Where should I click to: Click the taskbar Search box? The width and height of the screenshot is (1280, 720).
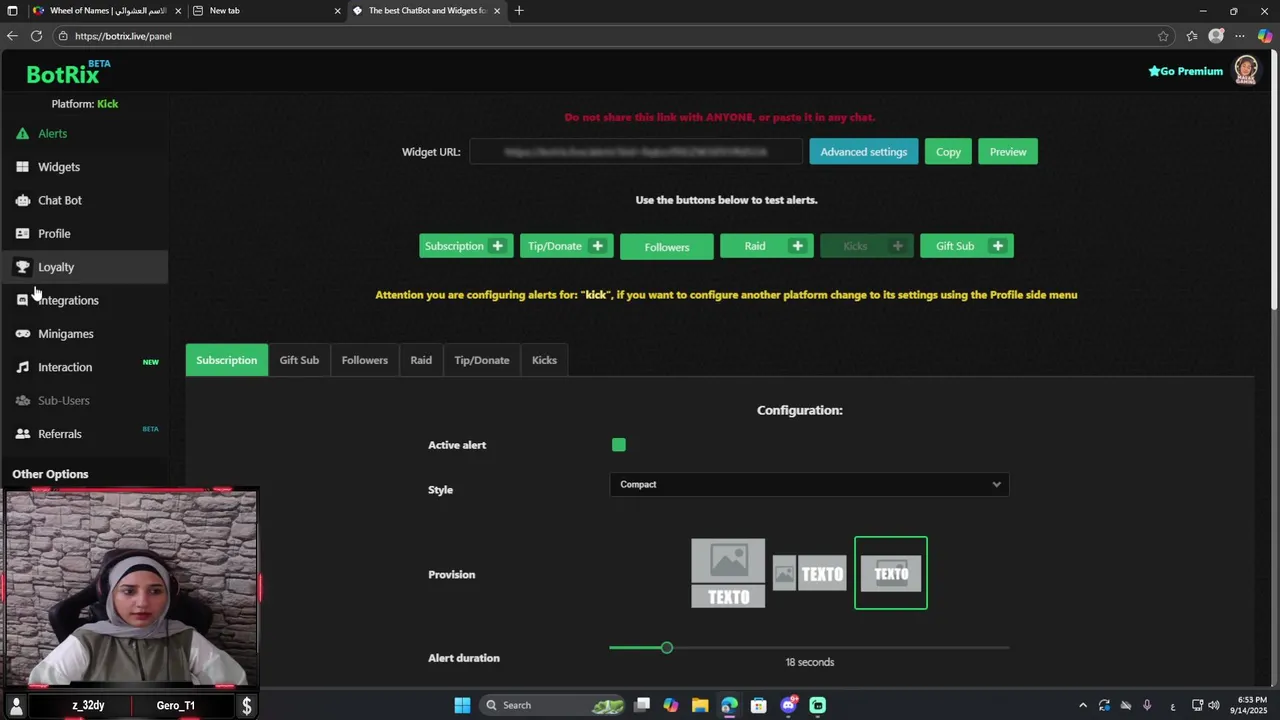(x=553, y=705)
